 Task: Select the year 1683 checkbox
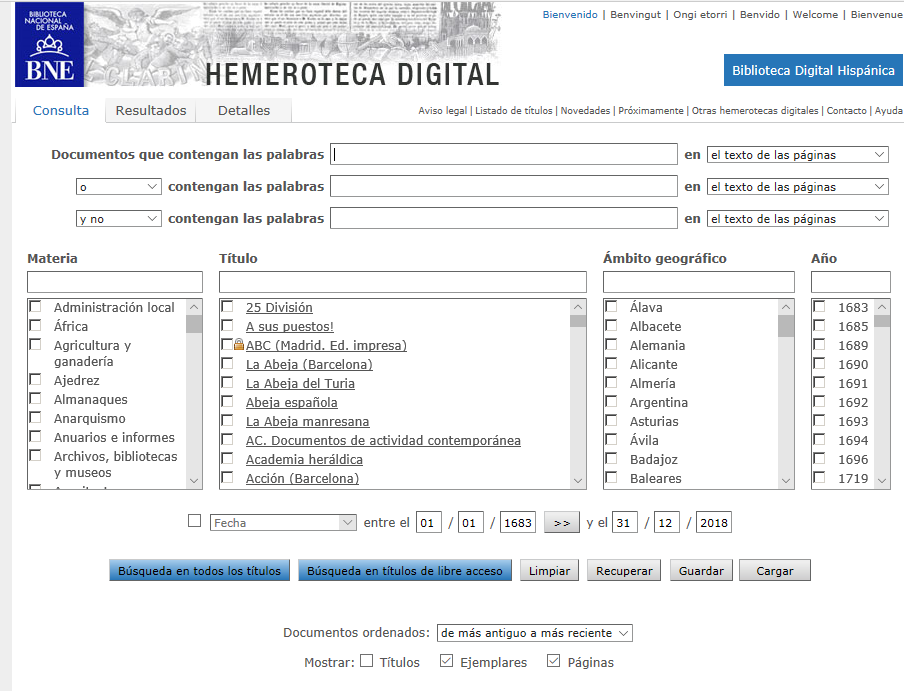[819, 307]
